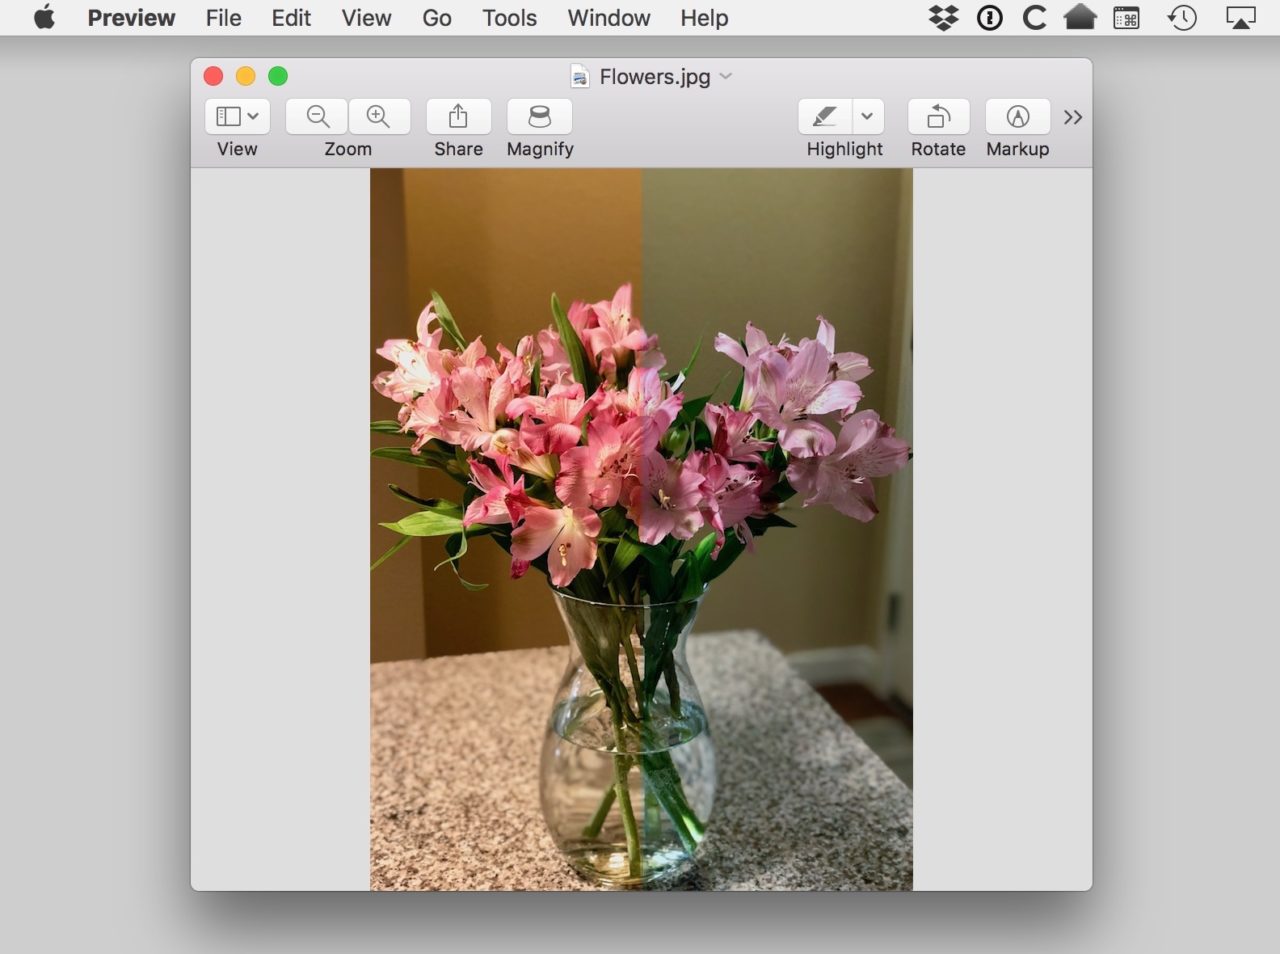Rotate the image with Rotate button
This screenshot has height=954, width=1280.
tap(938, 117)
